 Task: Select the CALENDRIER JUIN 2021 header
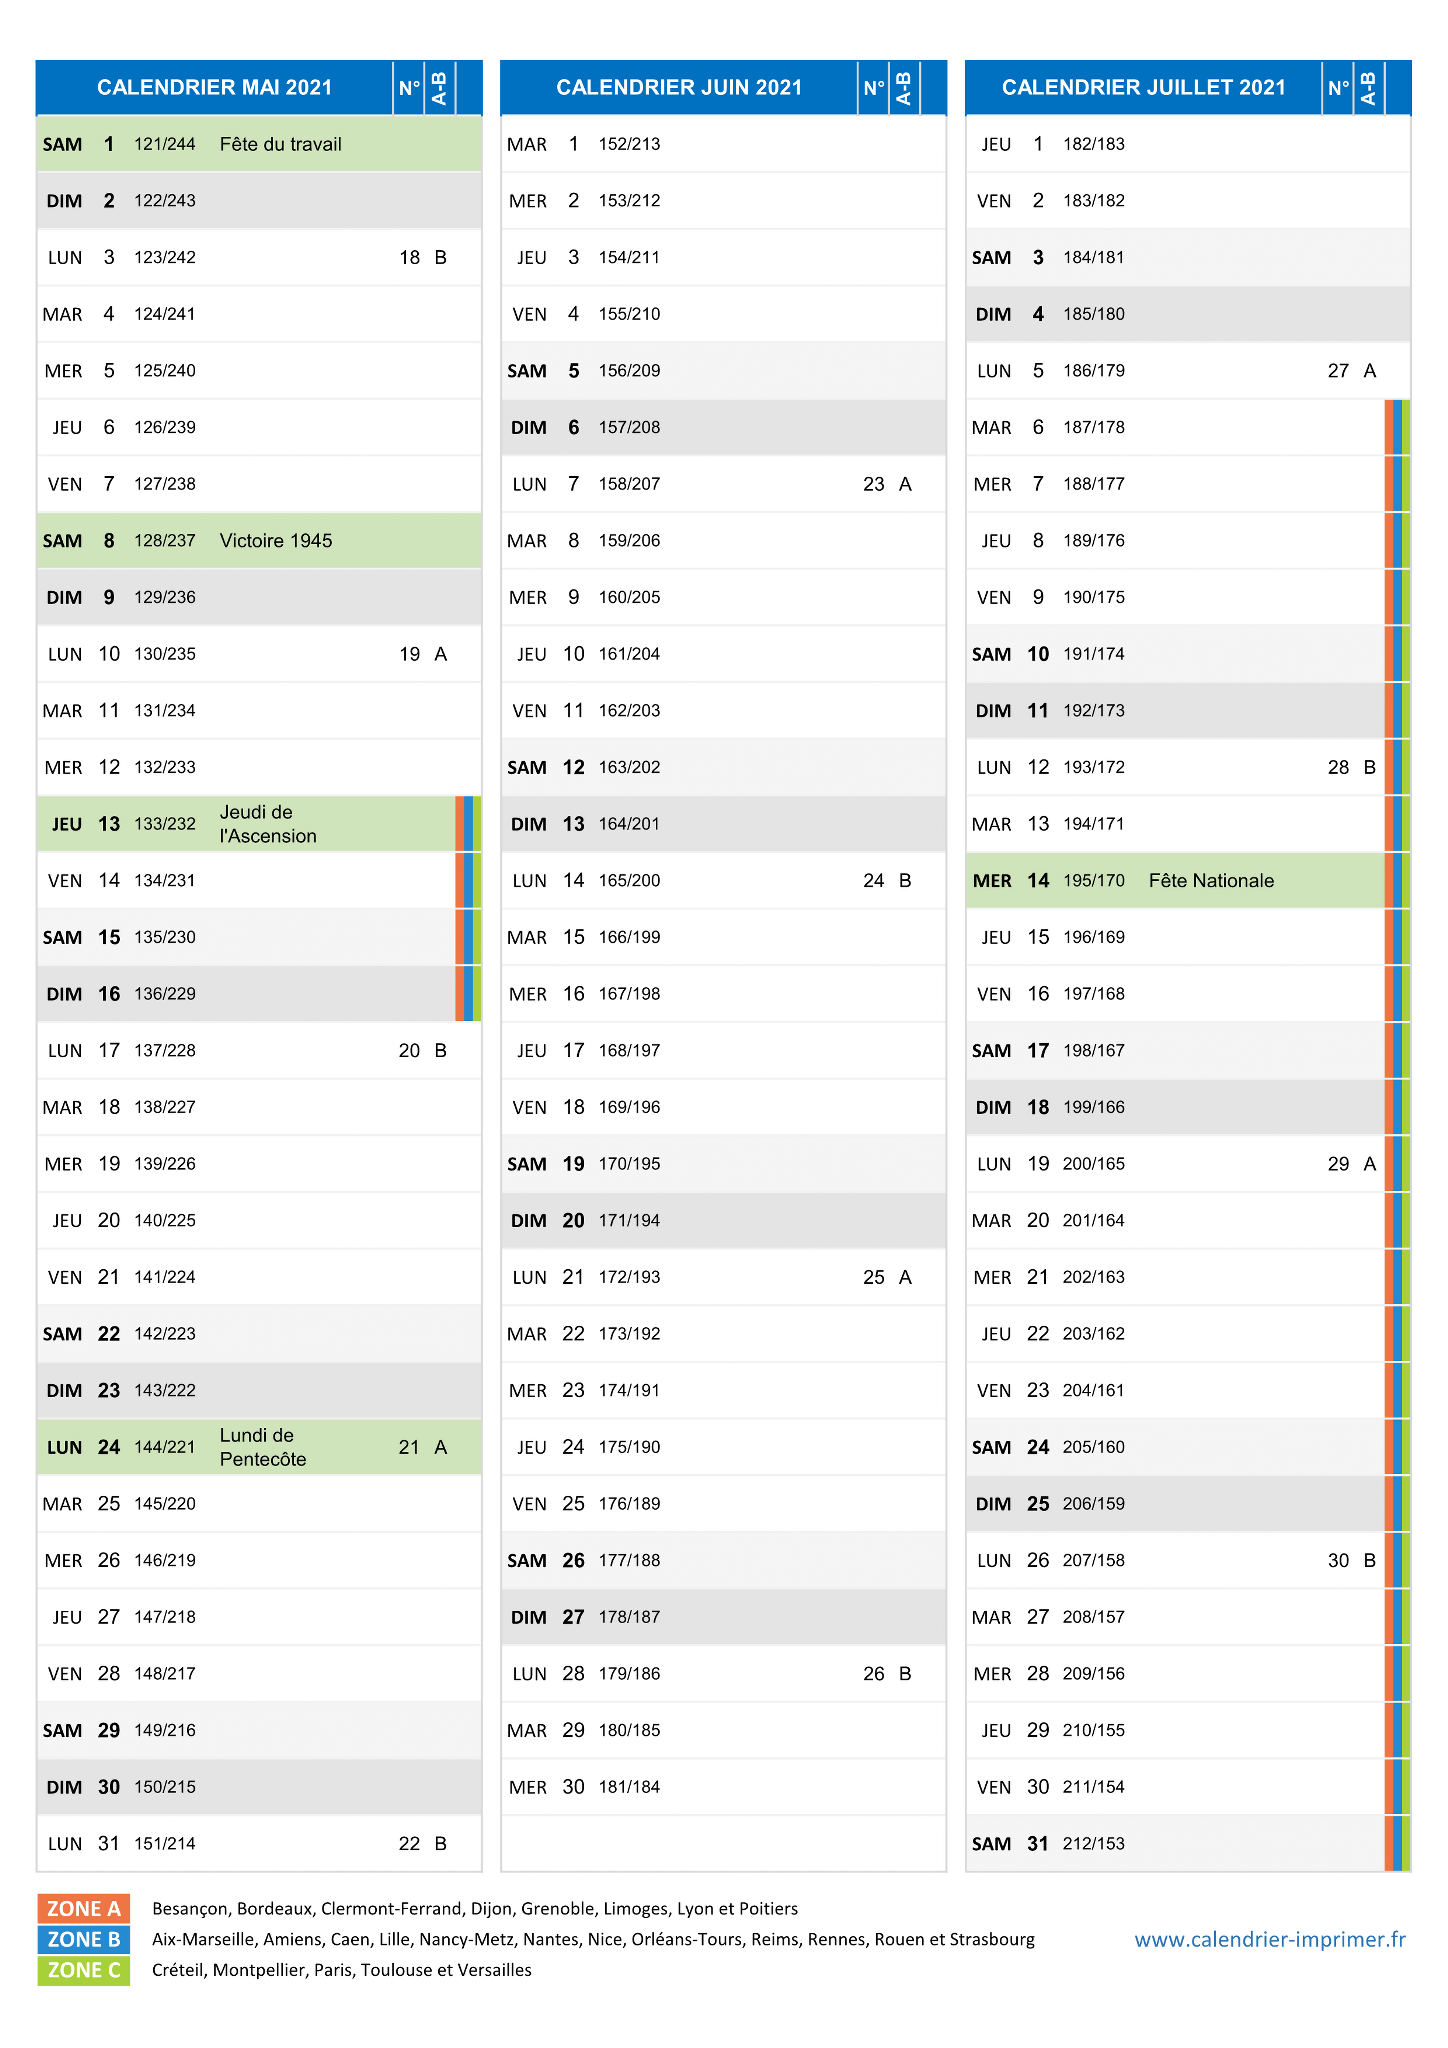pyautogui.click(x=679, y=88)
